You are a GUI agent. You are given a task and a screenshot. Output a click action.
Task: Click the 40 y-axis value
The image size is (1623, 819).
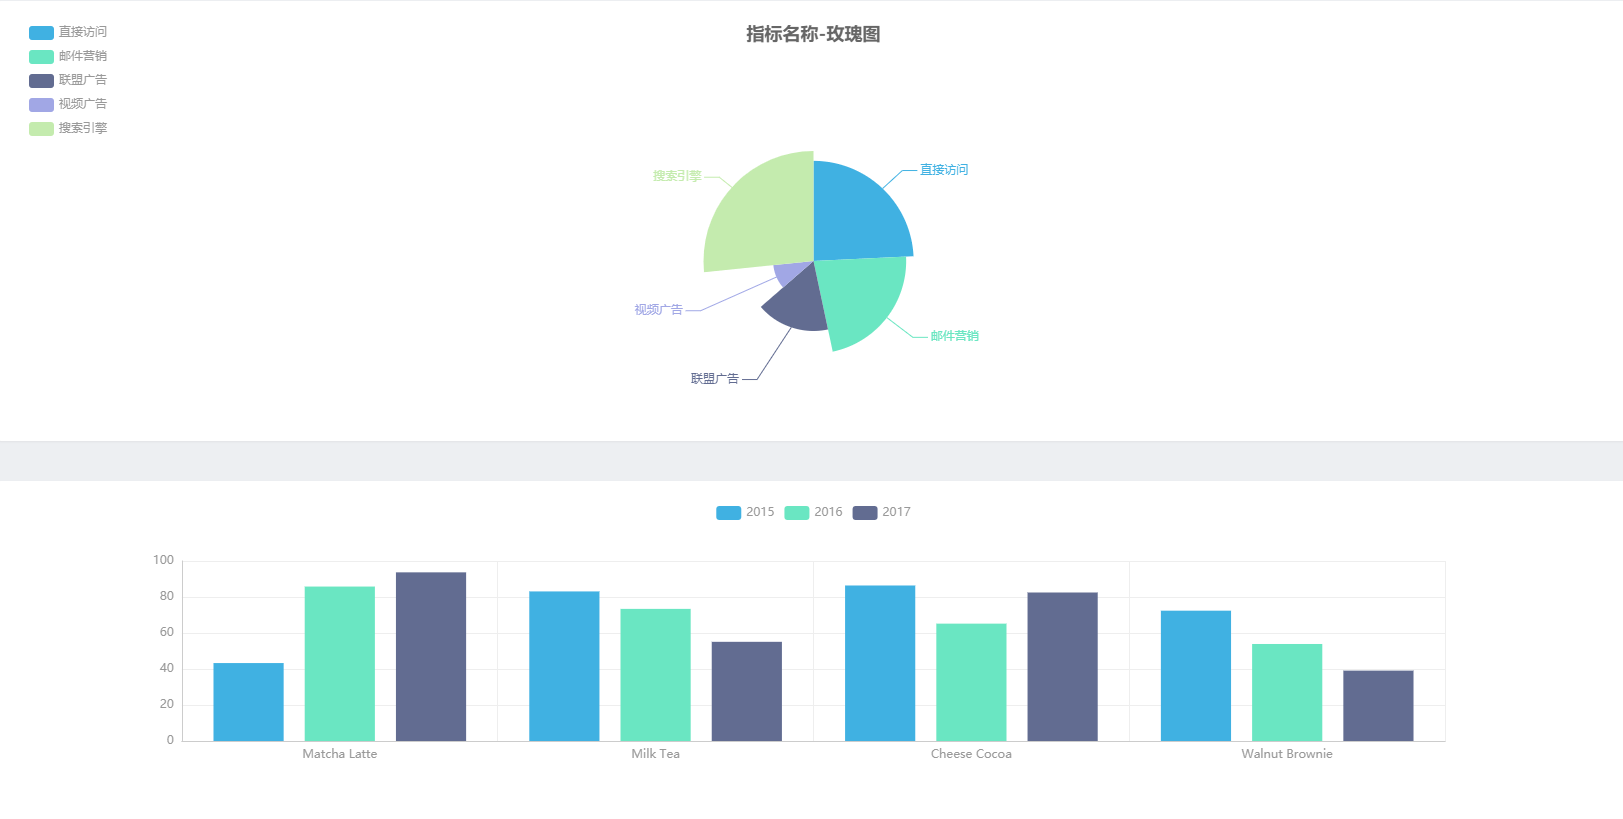pyautogui.click(x=167, y=668)
